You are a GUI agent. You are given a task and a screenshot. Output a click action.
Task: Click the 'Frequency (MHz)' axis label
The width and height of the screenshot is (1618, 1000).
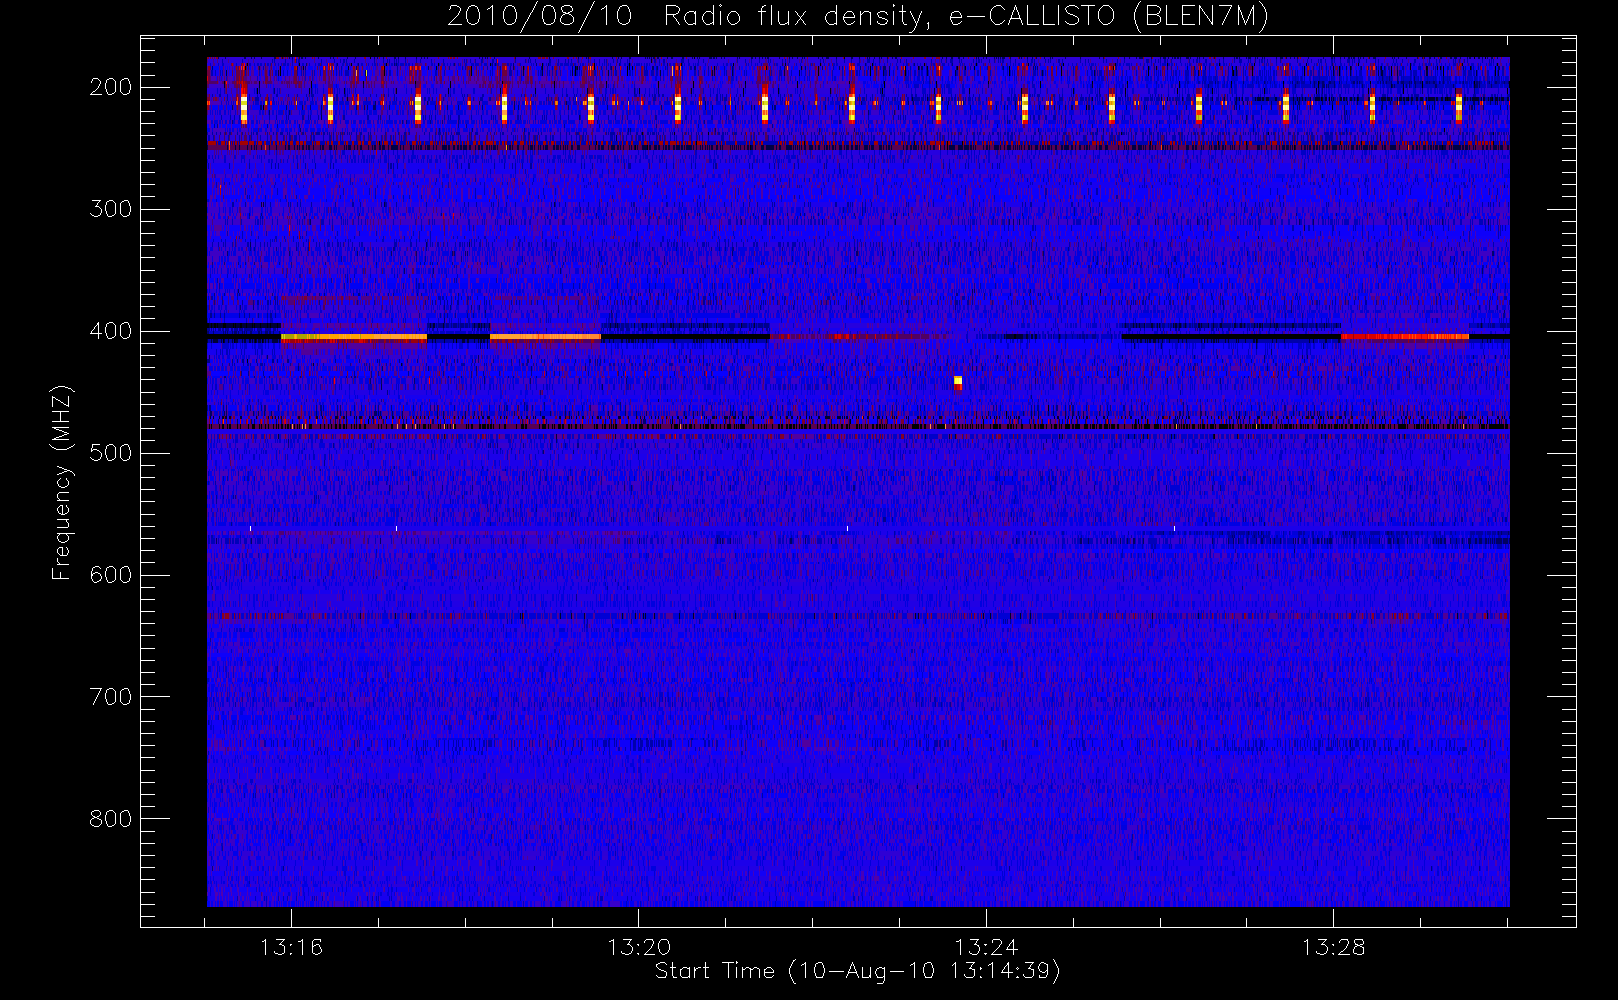pos(62,482)
